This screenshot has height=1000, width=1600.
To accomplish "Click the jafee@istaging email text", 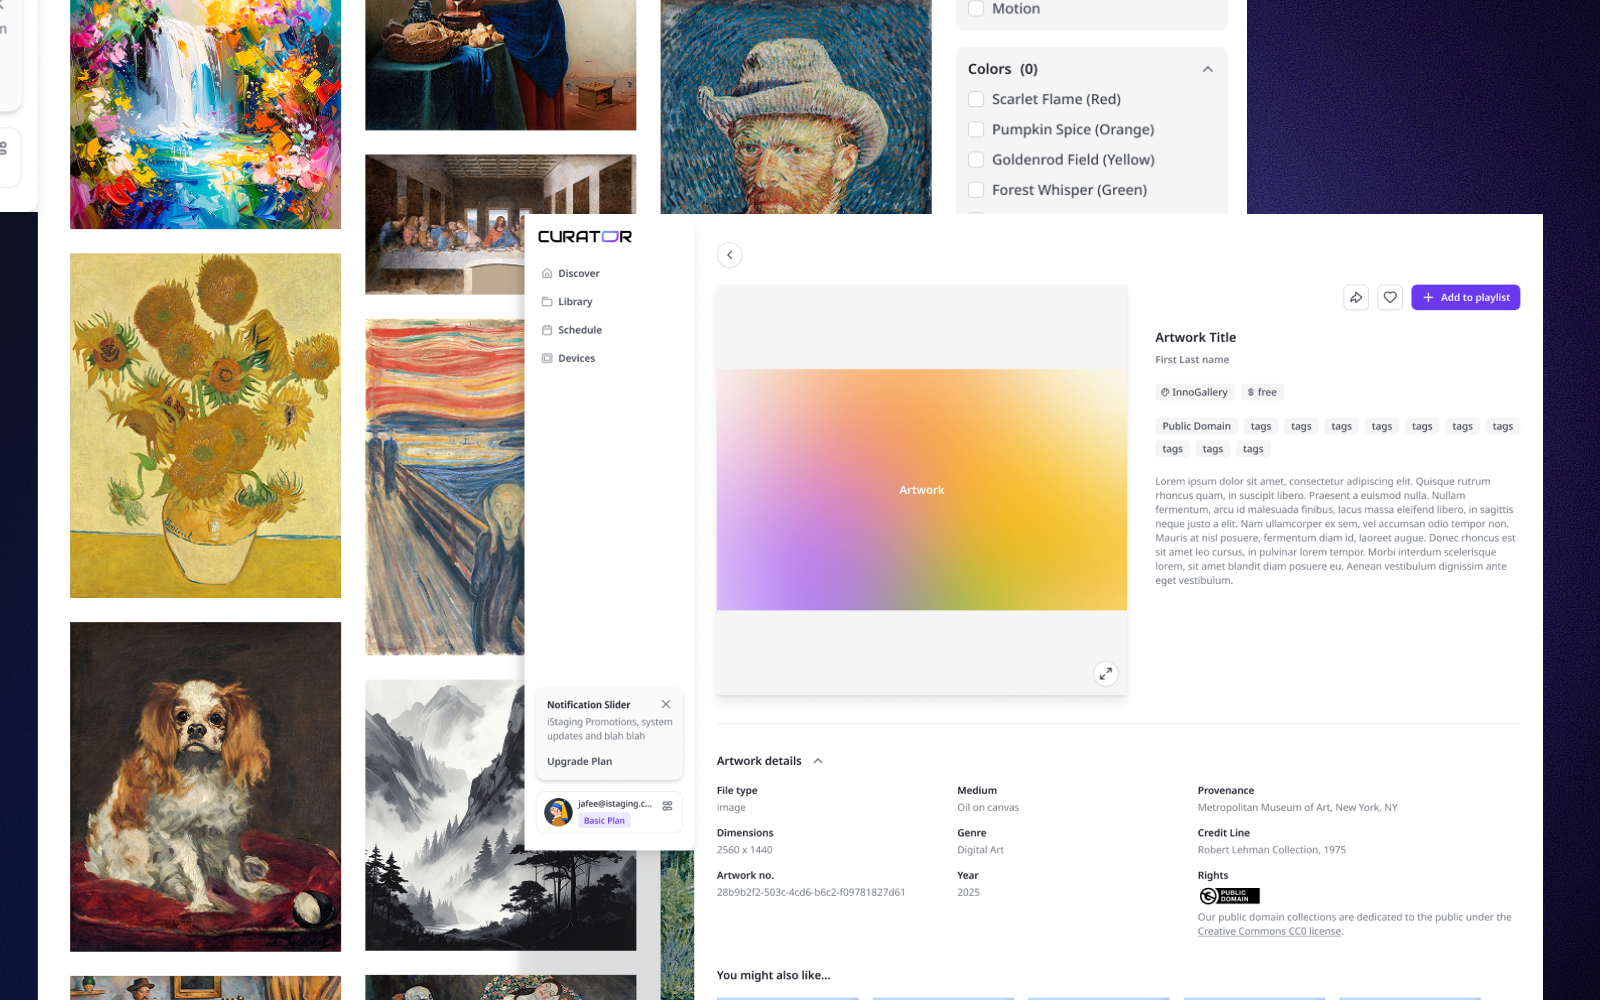I will coord(614,804).
